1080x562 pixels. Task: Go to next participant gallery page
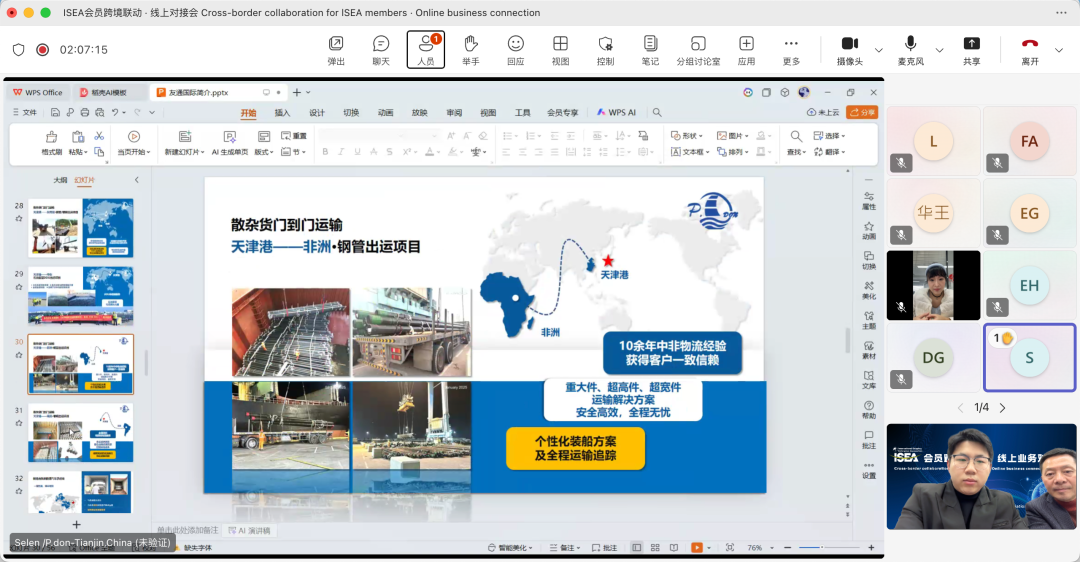pos(1002,408)
